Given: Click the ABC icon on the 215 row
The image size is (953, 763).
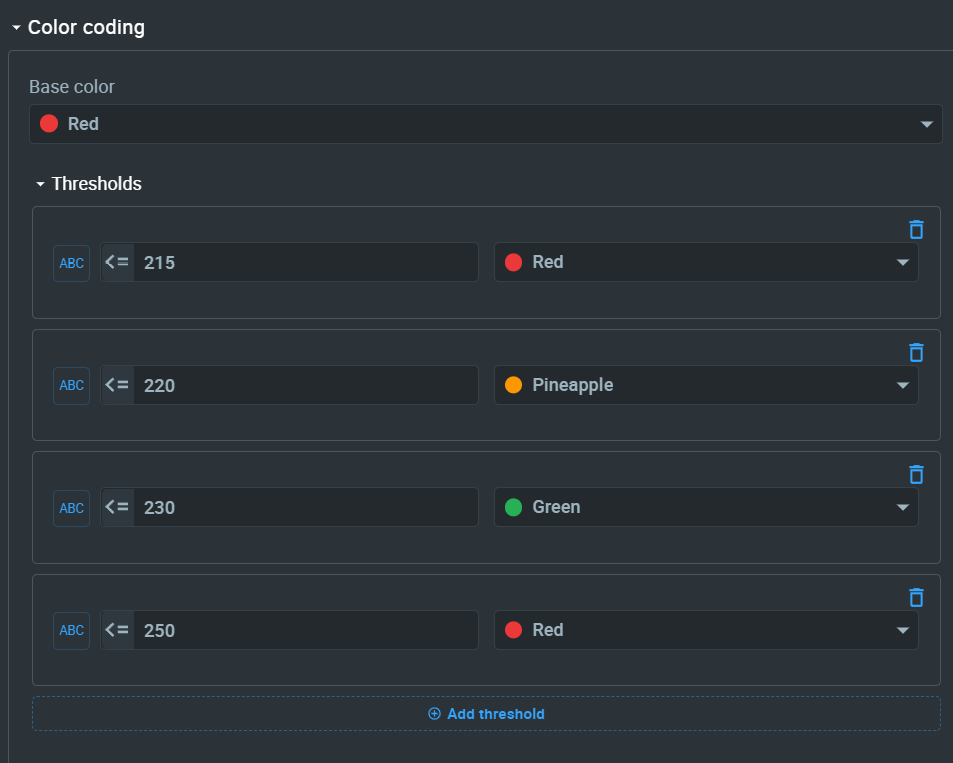Looking at the screenshot, I should pos(72,263).
